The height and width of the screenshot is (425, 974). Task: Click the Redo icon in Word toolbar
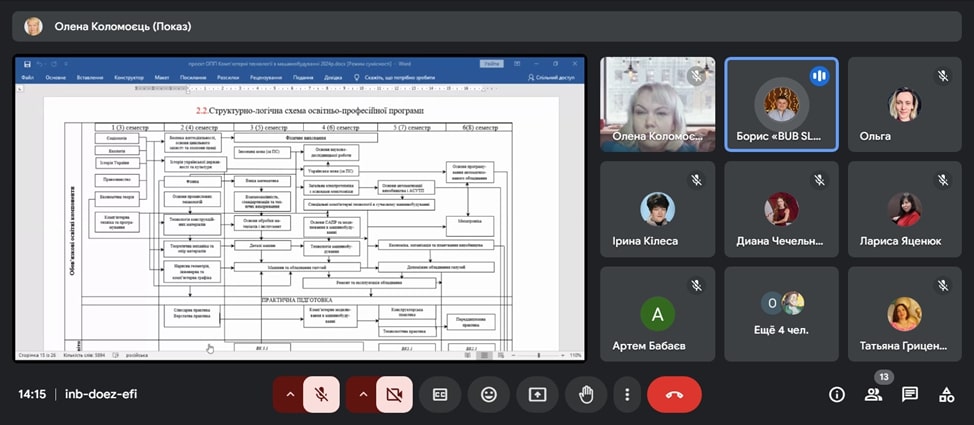54,64
